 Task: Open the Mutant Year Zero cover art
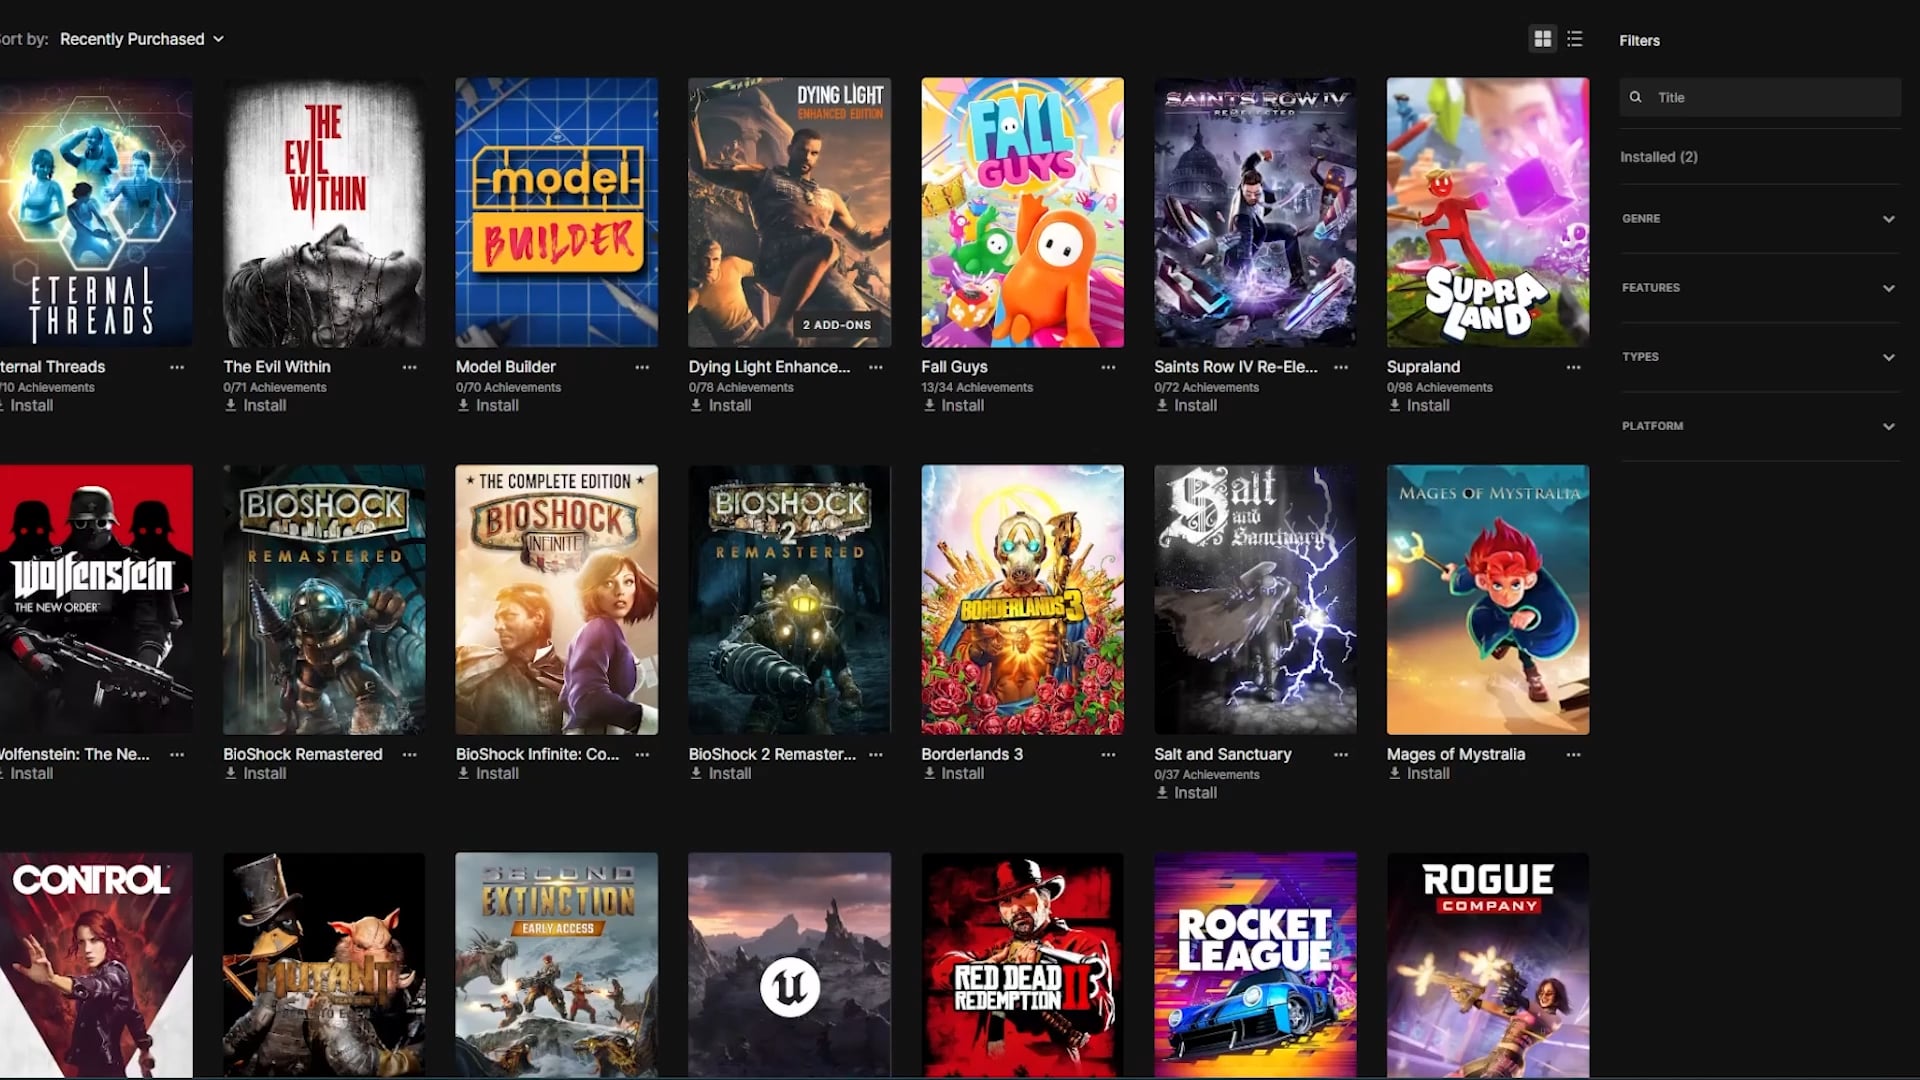point(324,965)
